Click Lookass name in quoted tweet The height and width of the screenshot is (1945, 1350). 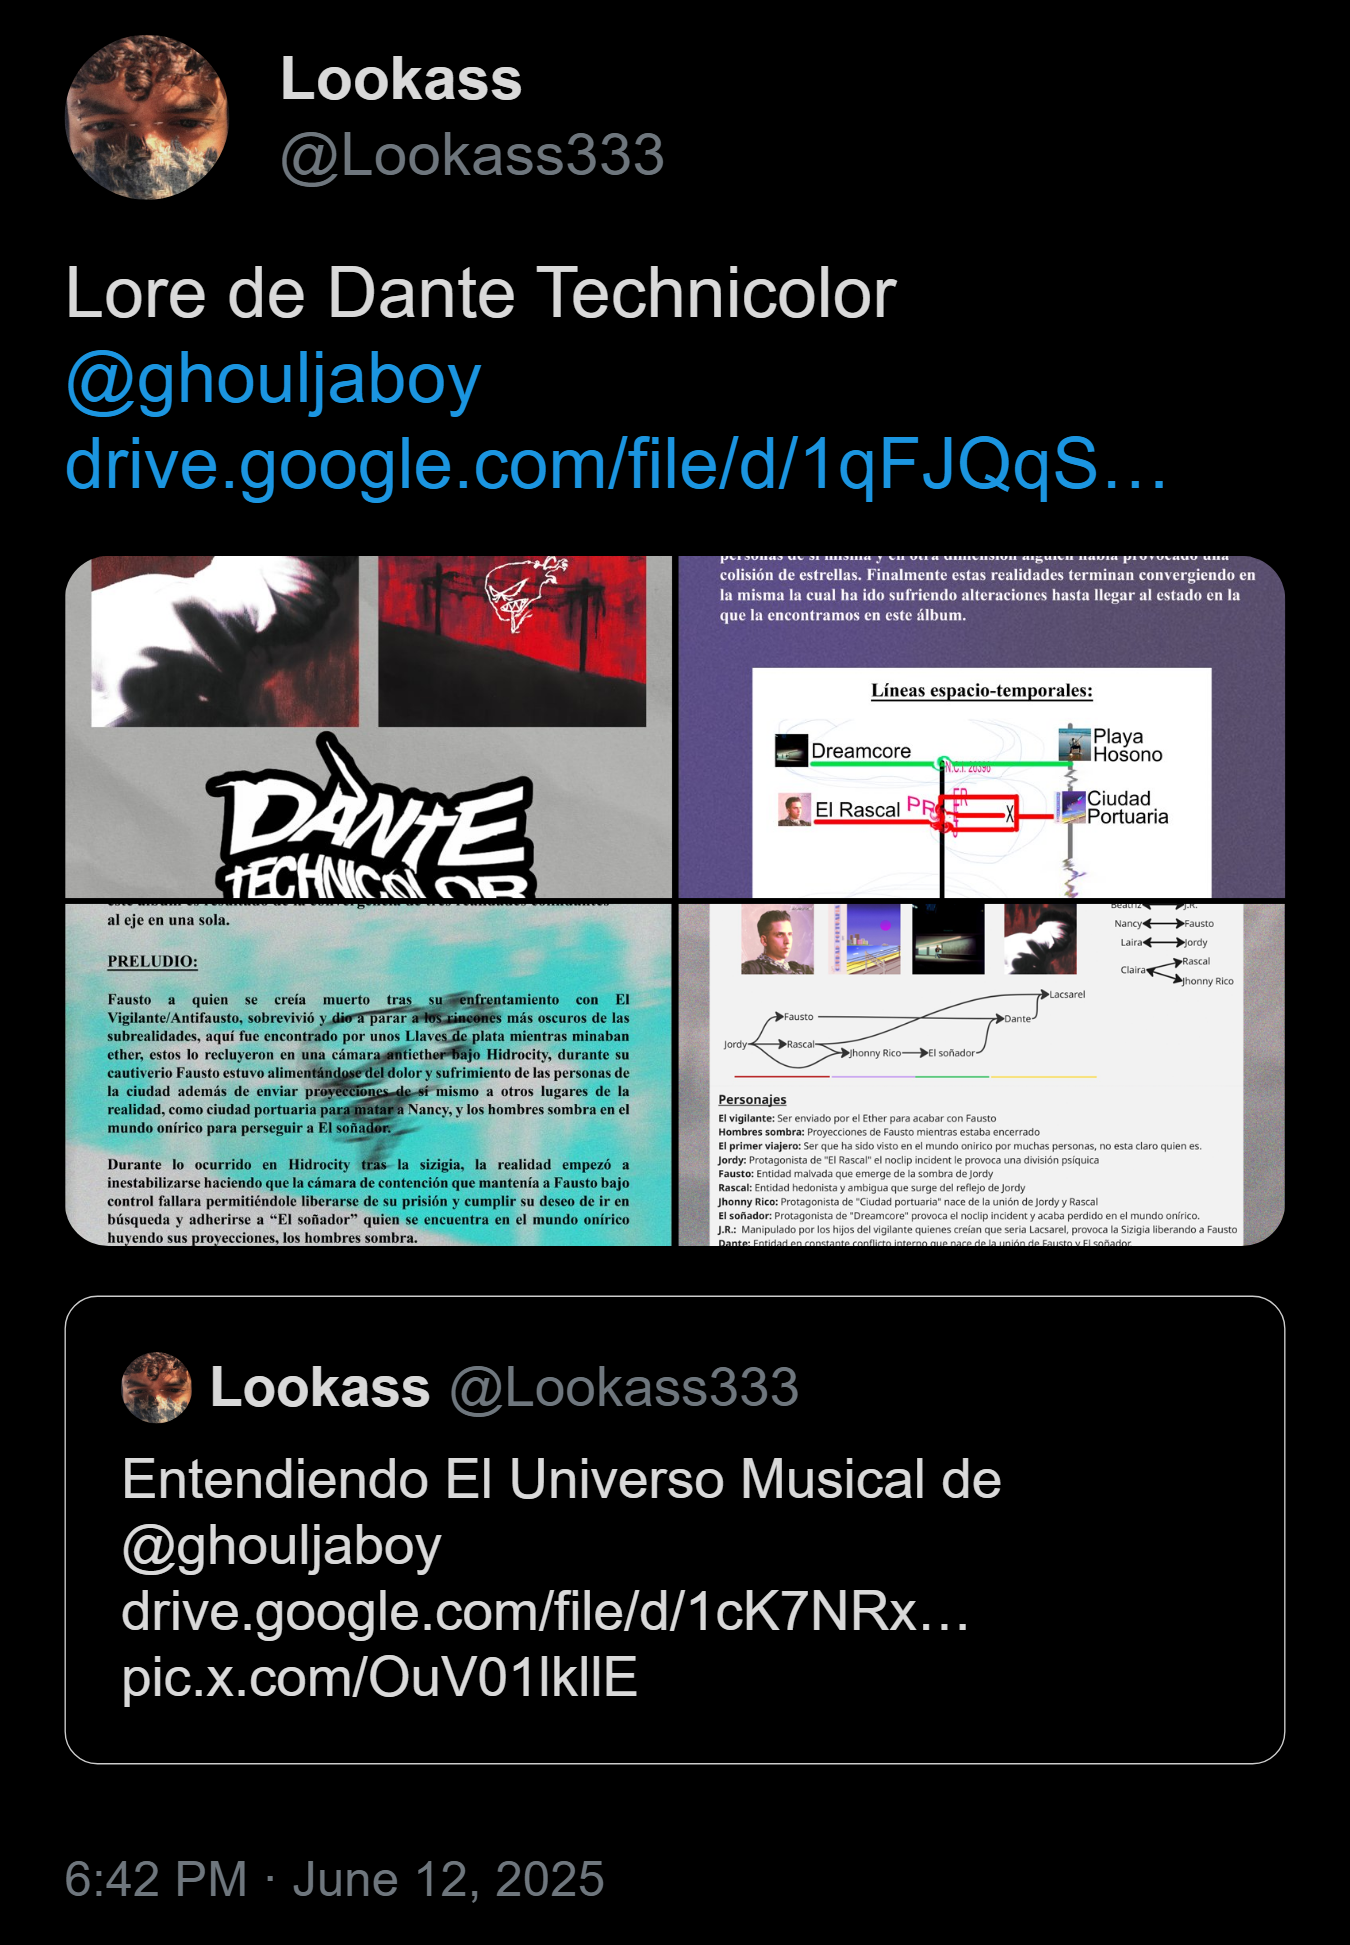(320, 1388)
